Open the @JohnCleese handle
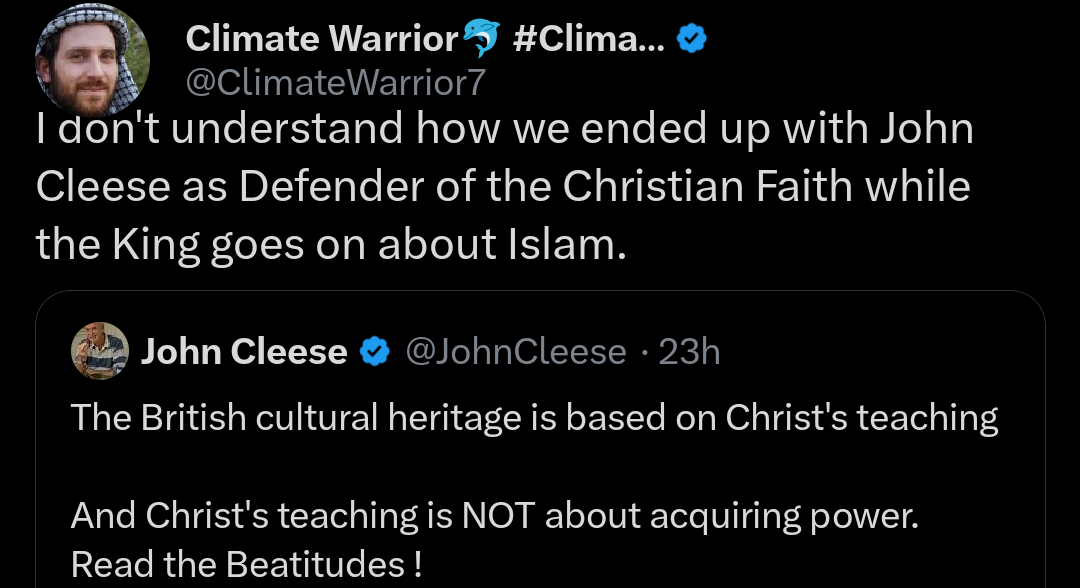The width and height of the screenshot is (1080, 588). (x=515, y=352)
